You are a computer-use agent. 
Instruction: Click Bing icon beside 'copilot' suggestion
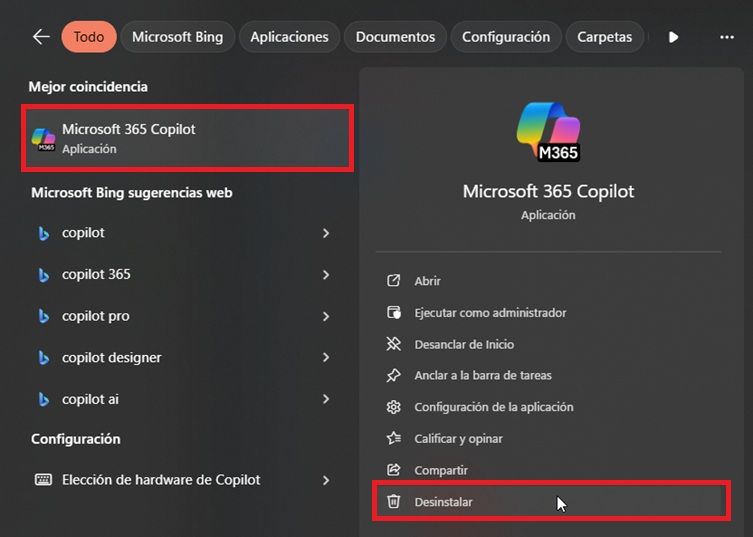point(44,233)
